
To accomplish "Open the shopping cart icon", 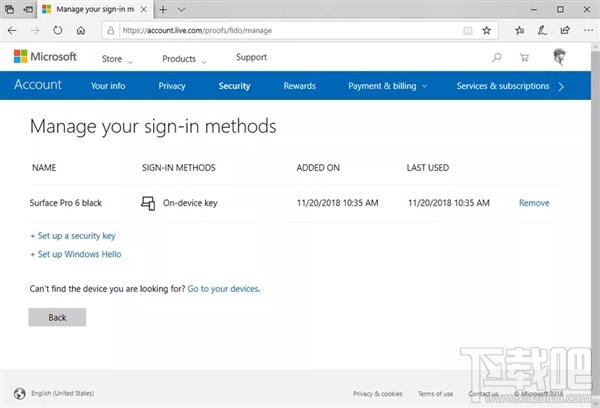I will tap(524, 57).
